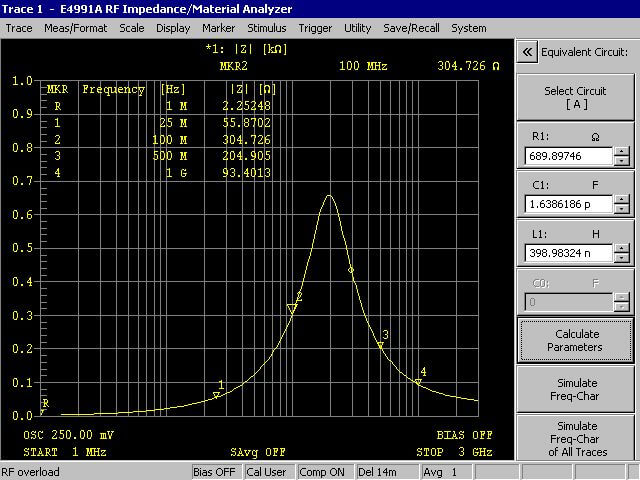
Task: Open the Trace menu
Action: [x=19, y=28]
